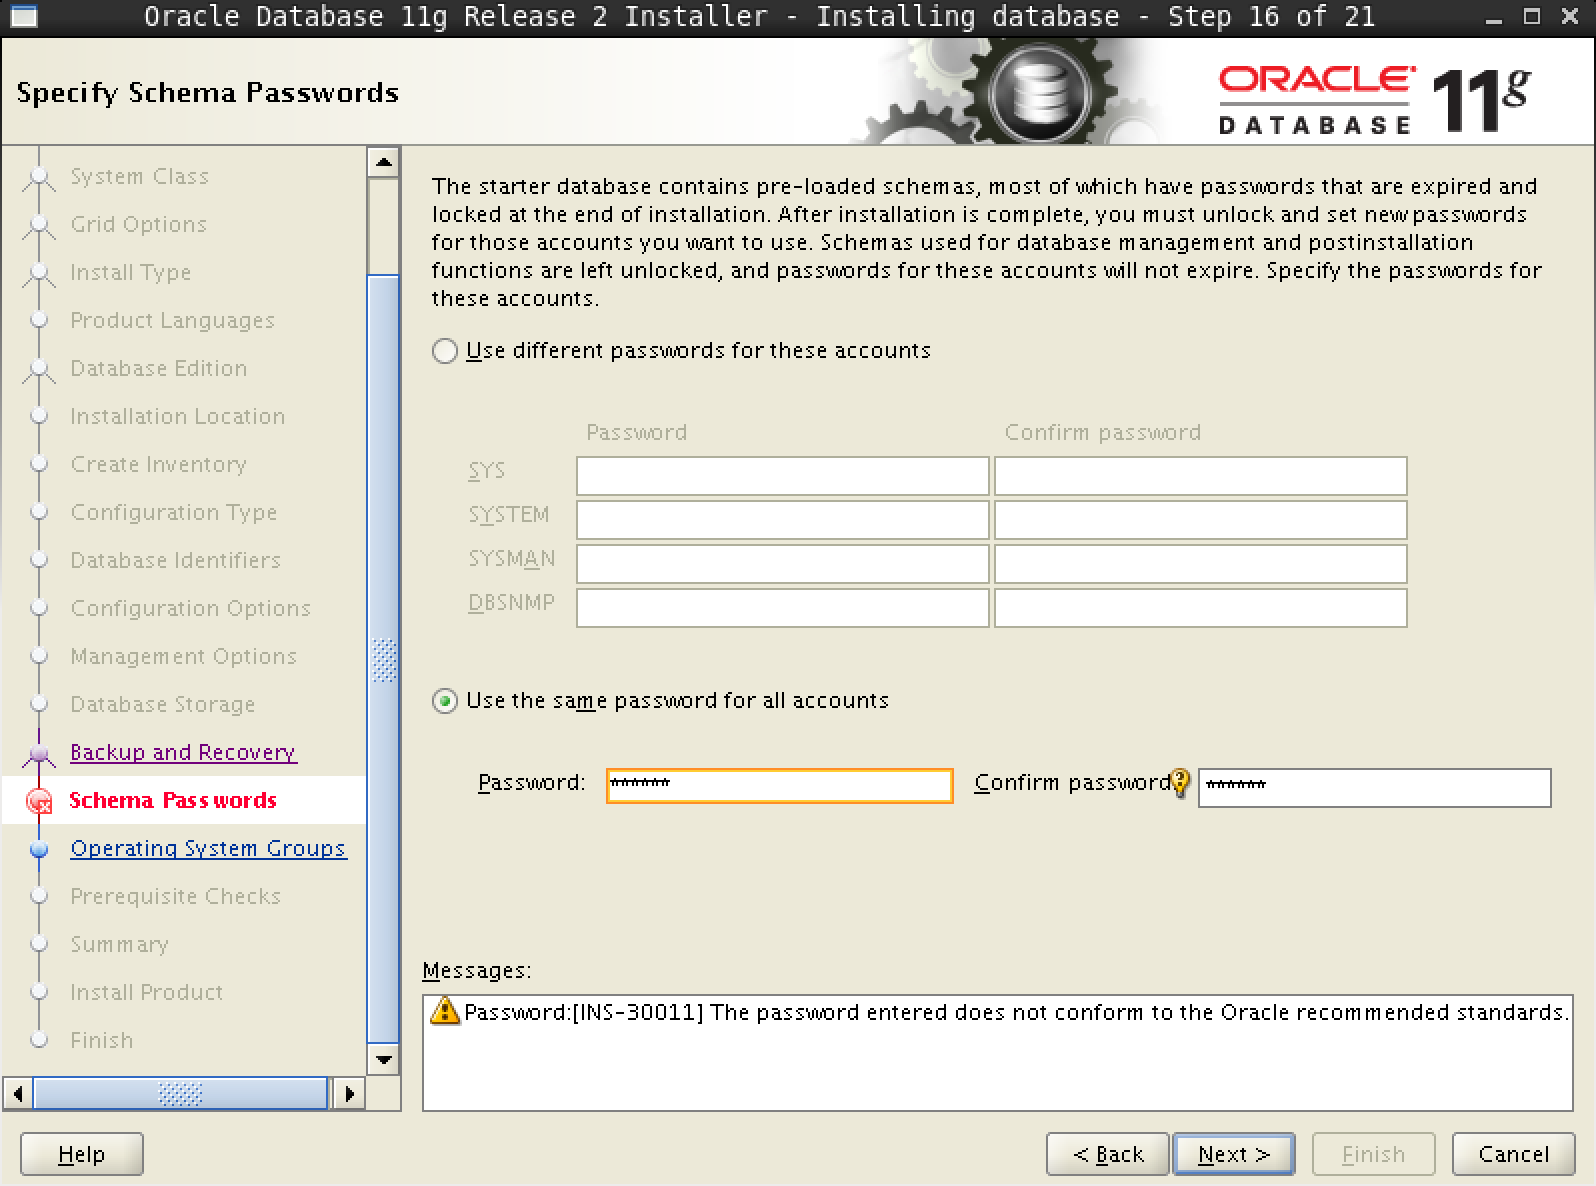Open installer Help
Image resolution: width=1596 pixels, height=1186 pixels.
[81, 1154]
